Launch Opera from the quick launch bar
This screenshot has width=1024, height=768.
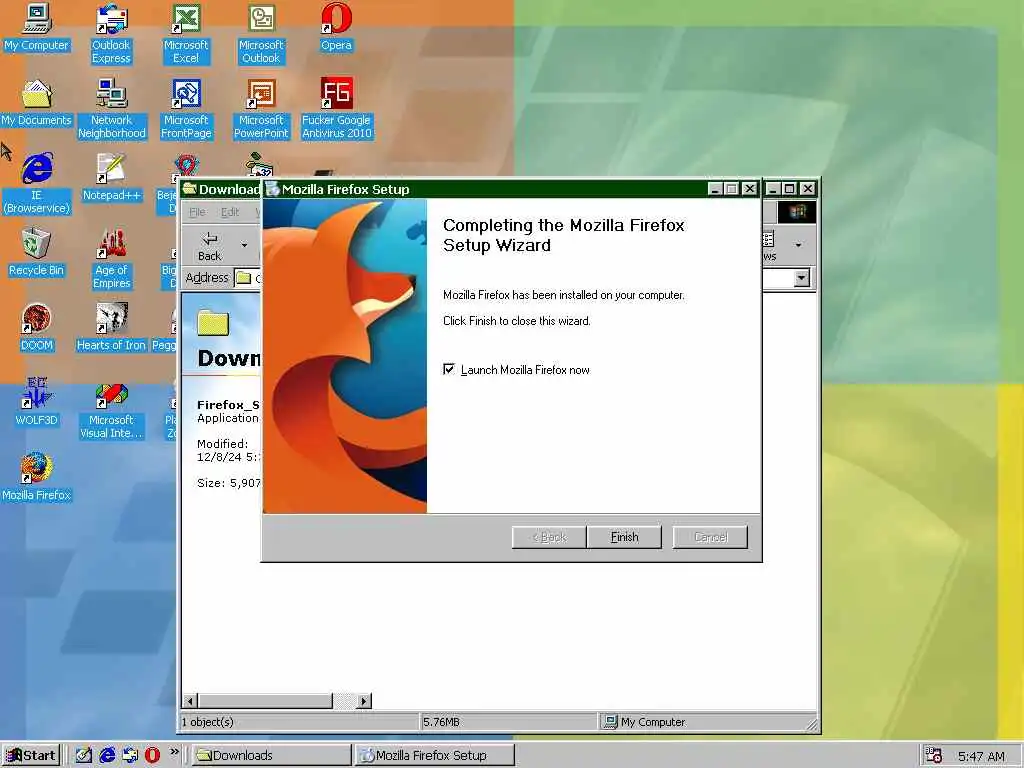[x=152, y=755]
